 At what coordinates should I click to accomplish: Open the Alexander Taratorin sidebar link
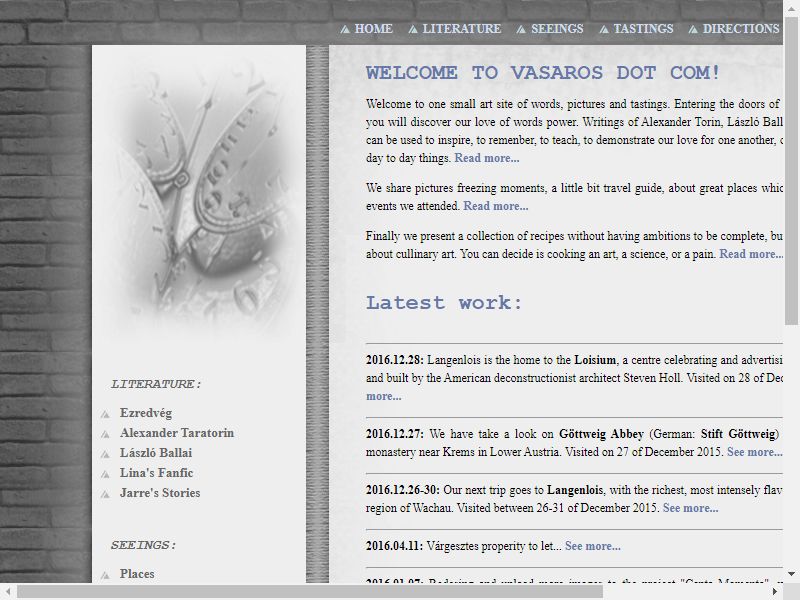coord(177,433)
